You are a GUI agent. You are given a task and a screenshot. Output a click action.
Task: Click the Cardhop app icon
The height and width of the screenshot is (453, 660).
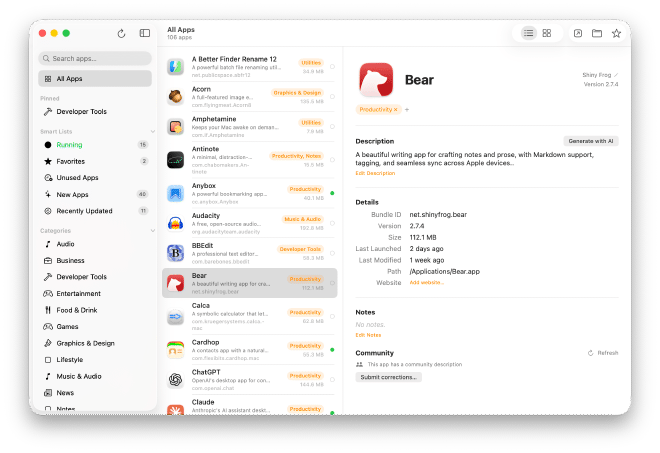tap(176, 350)
